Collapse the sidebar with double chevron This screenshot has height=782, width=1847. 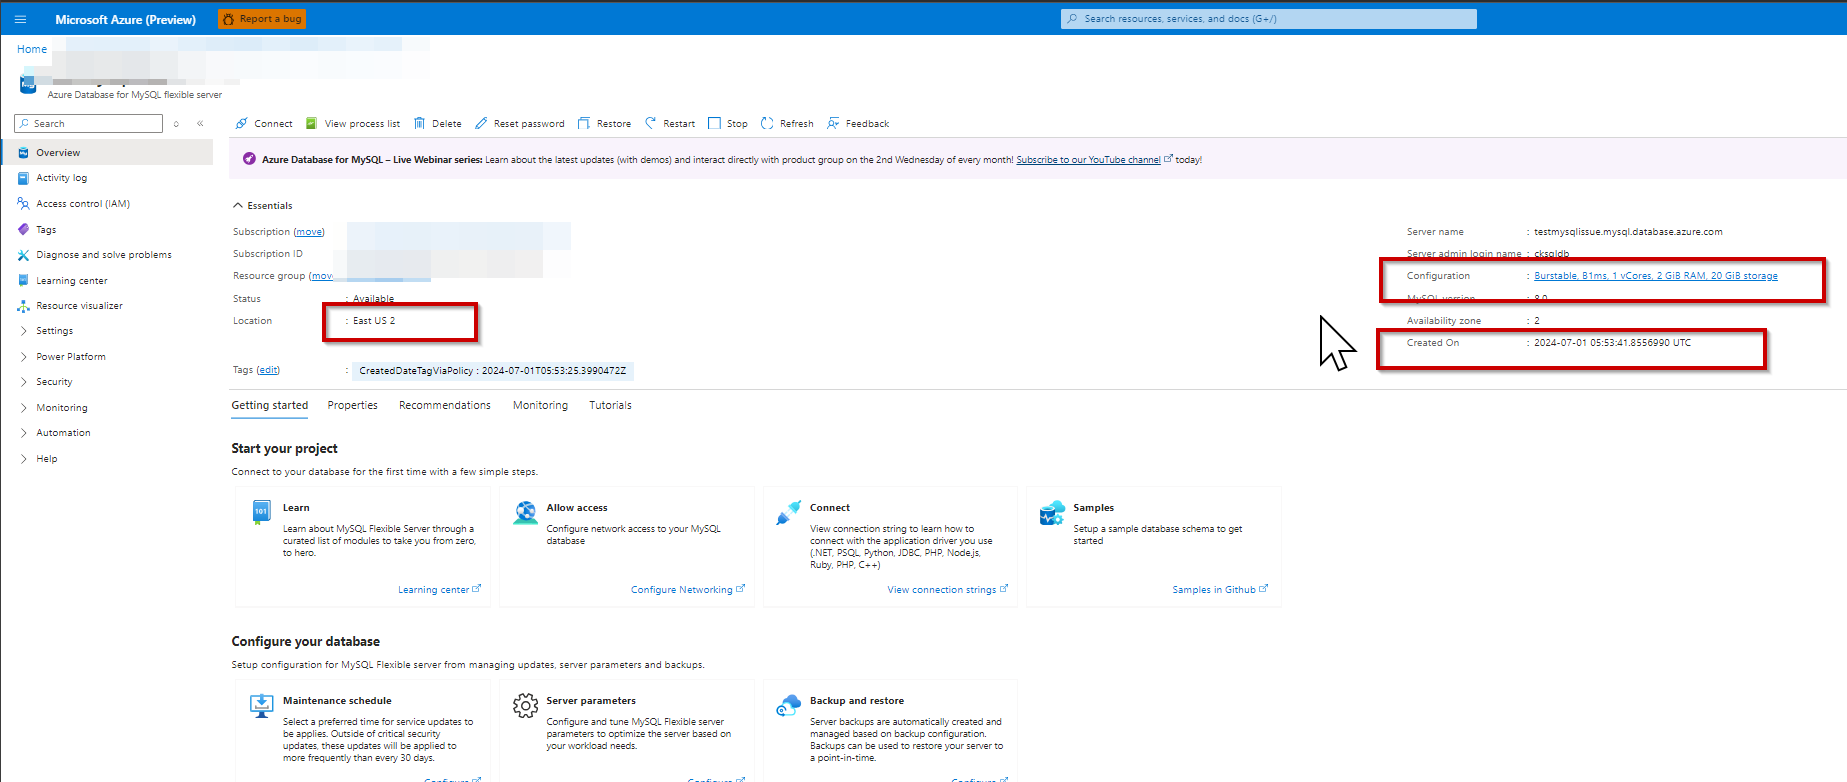[x=200, y=123]
